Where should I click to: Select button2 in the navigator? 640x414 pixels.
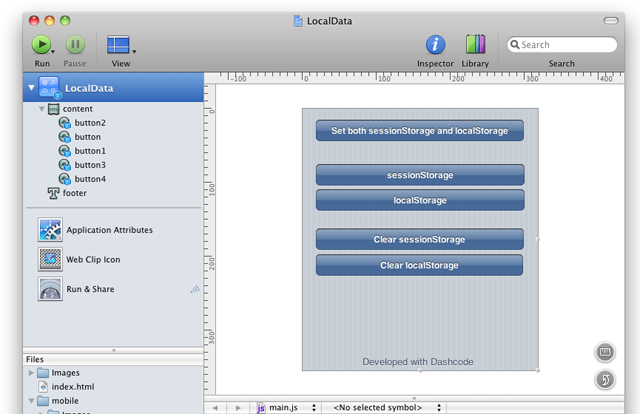pos(89,123)
